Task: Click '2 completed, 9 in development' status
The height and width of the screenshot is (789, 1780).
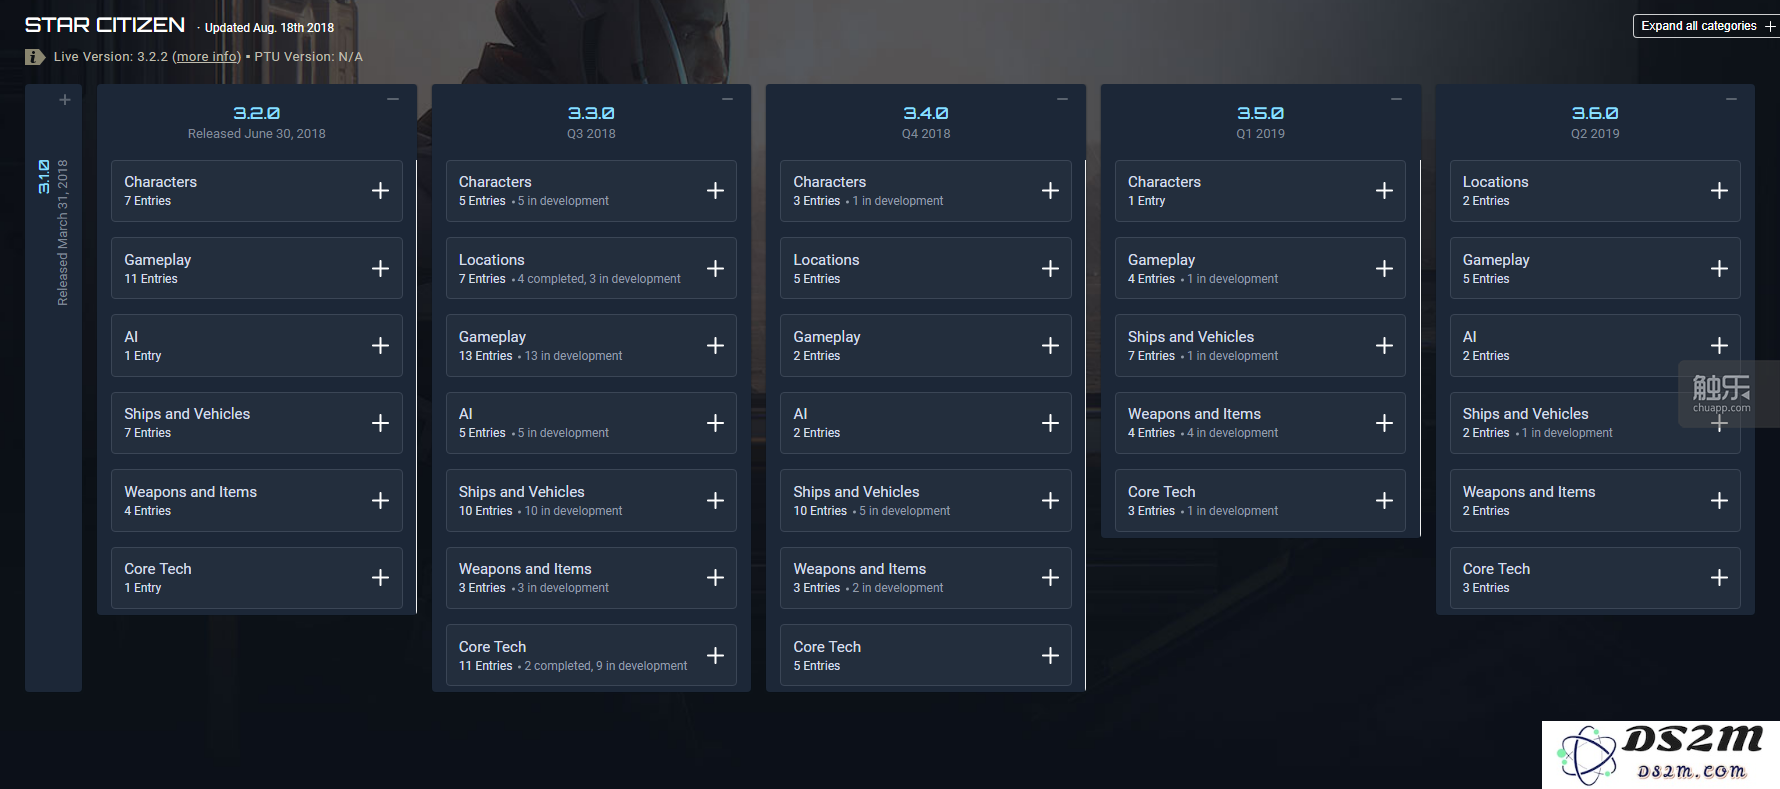Action: coord(606,666)
